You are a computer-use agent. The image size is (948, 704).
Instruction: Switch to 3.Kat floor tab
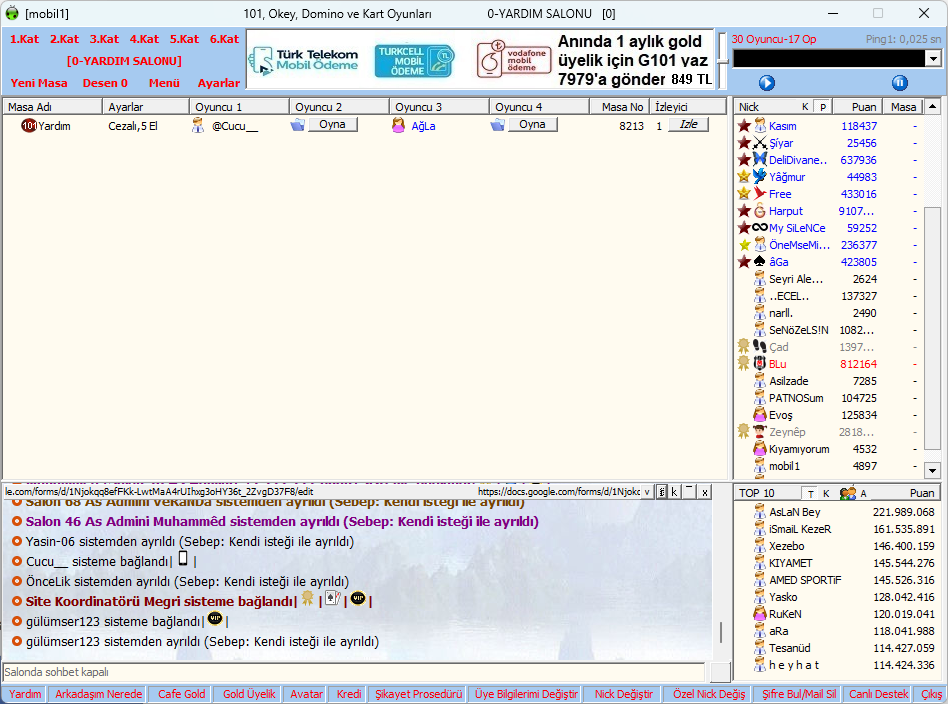tap(104, 39)
